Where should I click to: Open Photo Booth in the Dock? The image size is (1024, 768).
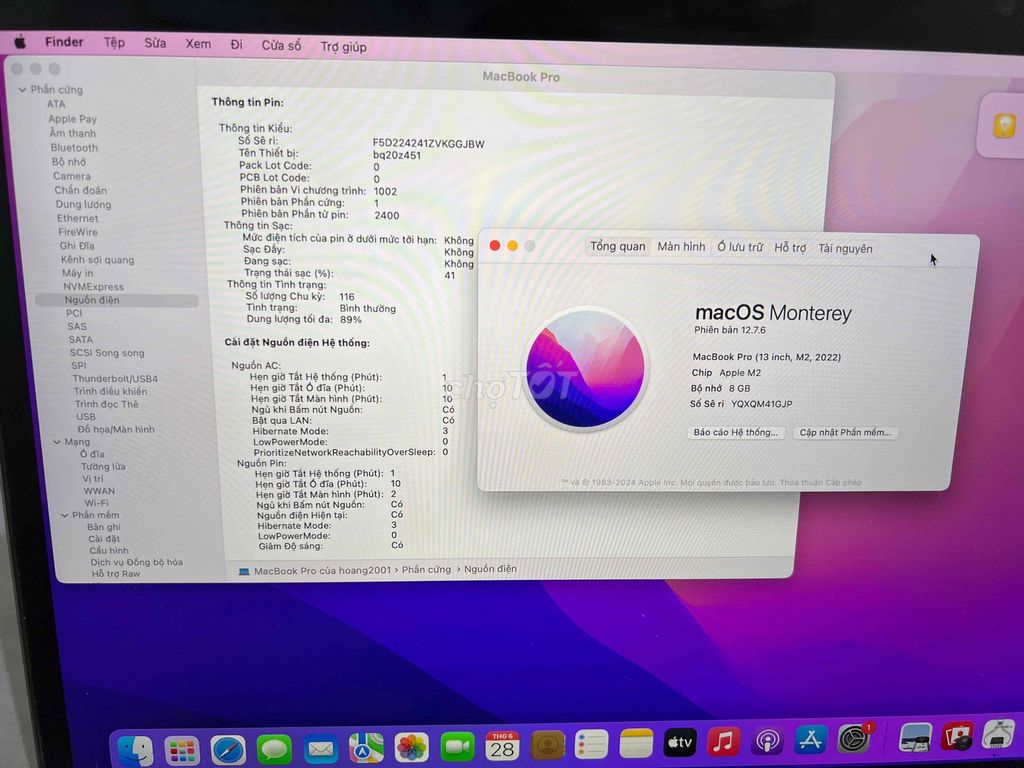(x=957, y=736)
